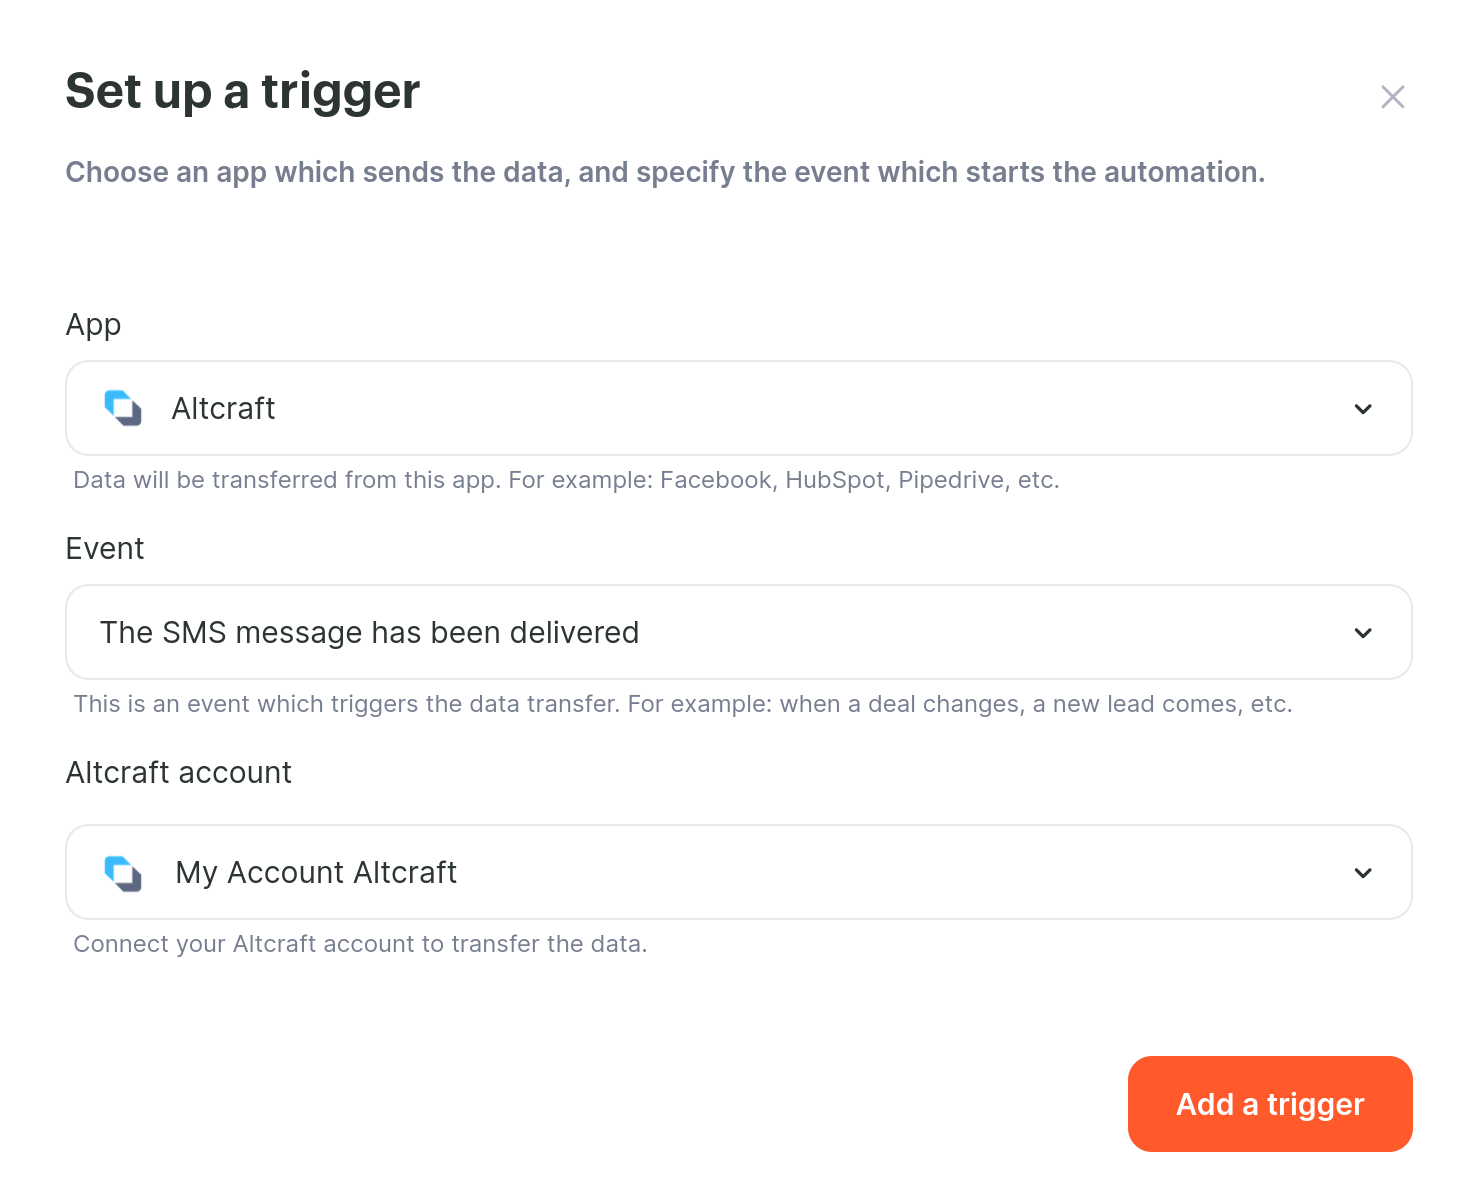Click the Event helper text about triggers
The width and height of the screenshot is (1468, 1184).
(x=683, y=704)
